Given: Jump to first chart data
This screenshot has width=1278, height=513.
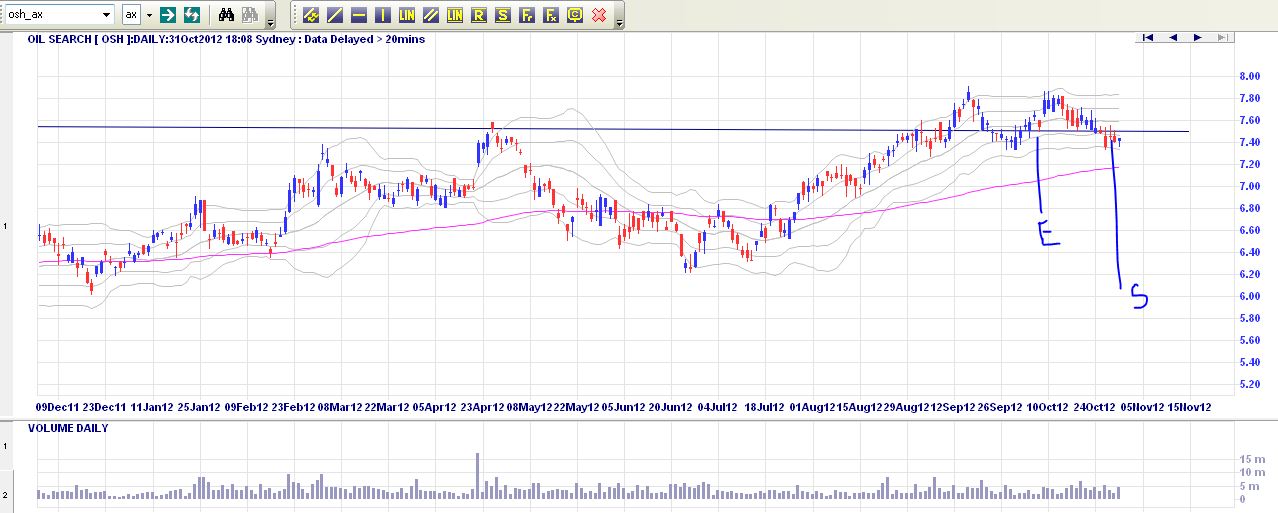Looking at the screenshot, I should coord(1148,37).
